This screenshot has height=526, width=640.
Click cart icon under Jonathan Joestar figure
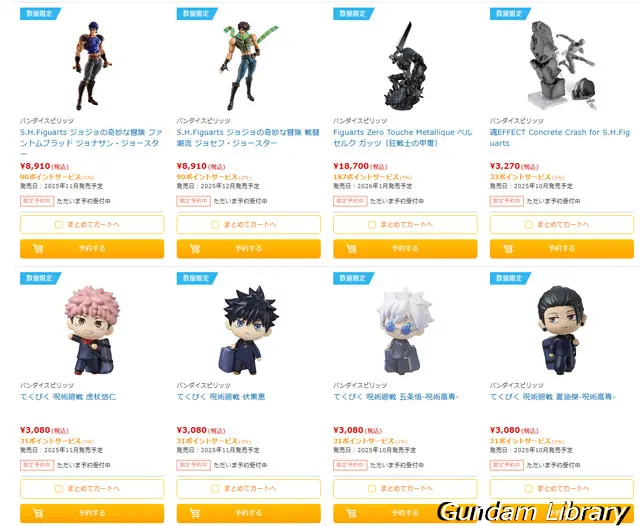click(x=38, y=249)
